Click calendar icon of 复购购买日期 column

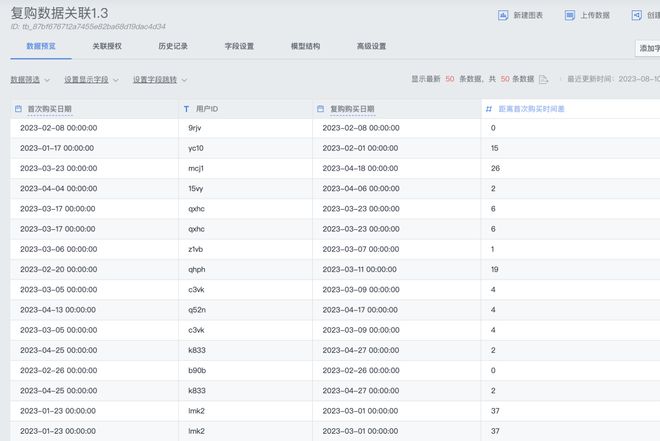[x=321, y=108]
